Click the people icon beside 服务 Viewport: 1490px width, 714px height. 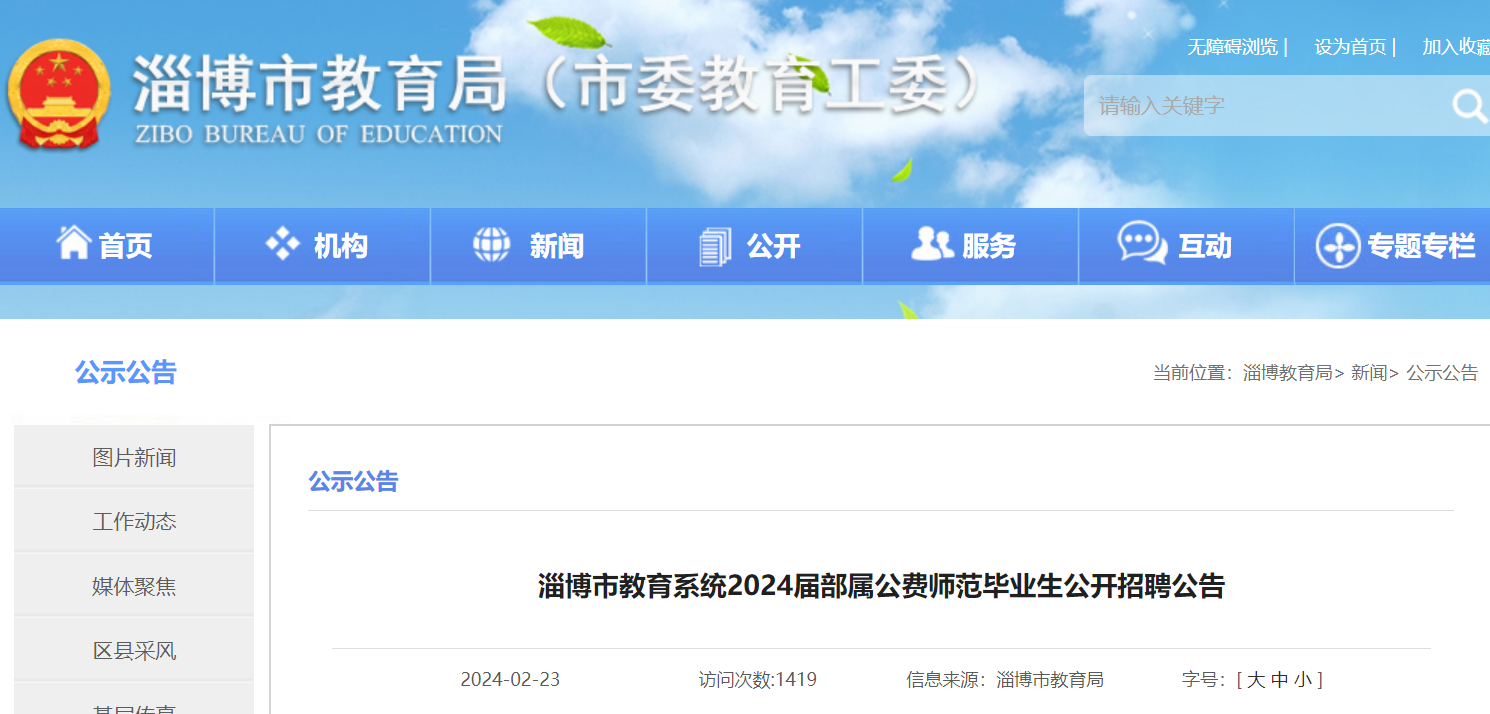[932, 243]
